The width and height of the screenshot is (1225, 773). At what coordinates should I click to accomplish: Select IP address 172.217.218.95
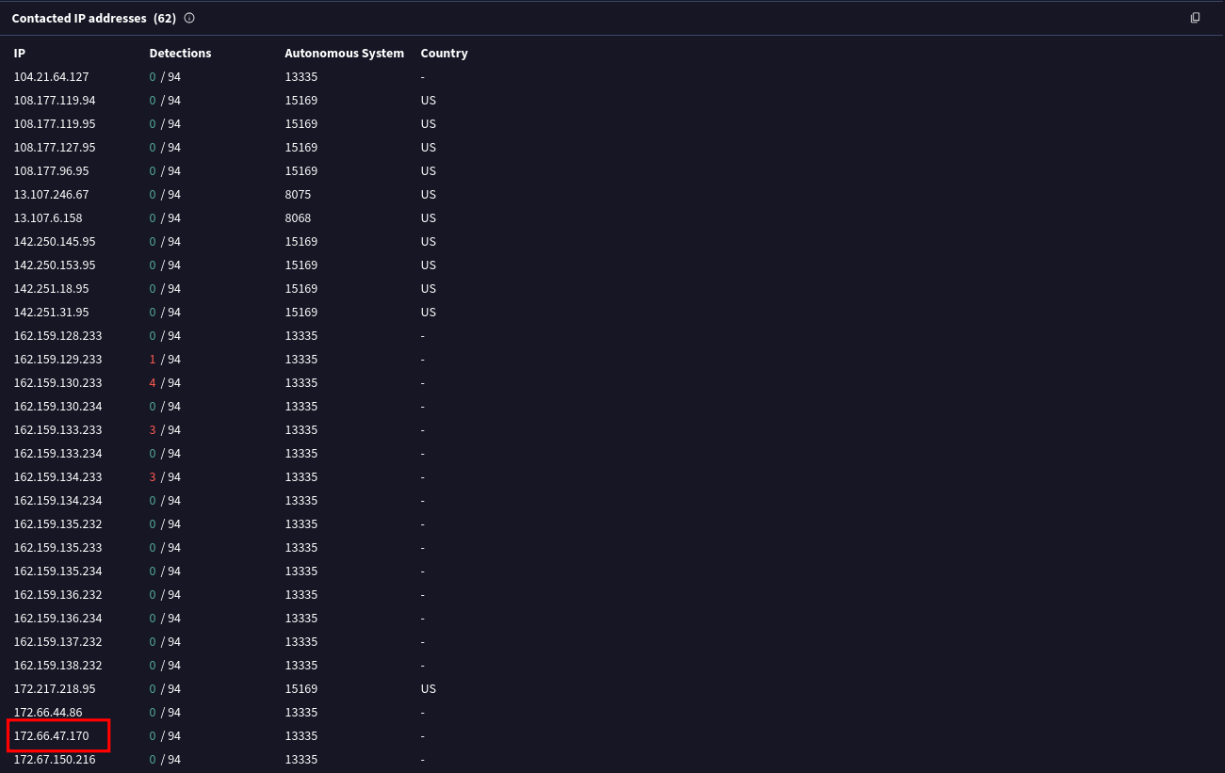pos(54,688)
